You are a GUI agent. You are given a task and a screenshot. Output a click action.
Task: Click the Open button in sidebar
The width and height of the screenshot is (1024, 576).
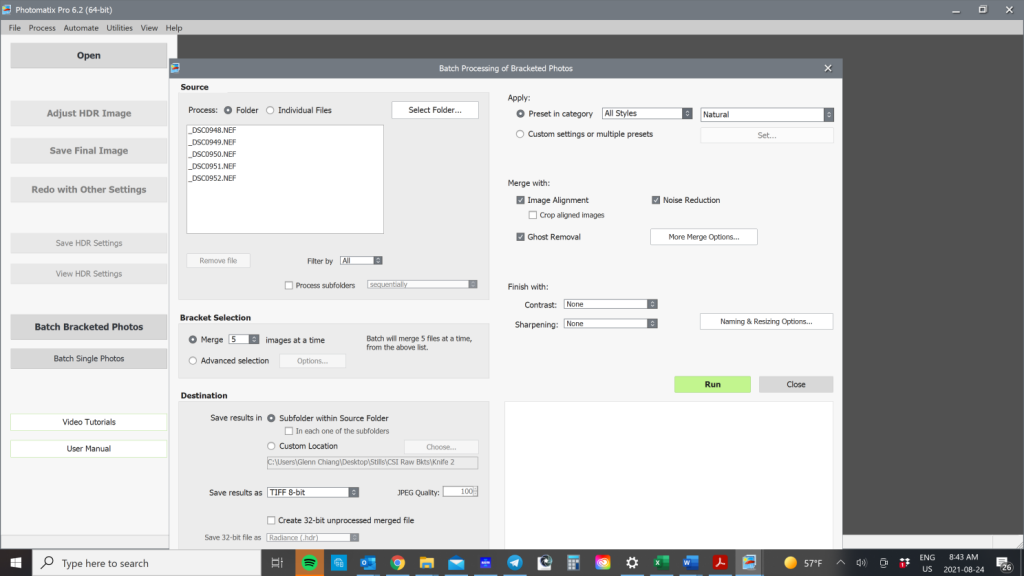tap(89, 56)
